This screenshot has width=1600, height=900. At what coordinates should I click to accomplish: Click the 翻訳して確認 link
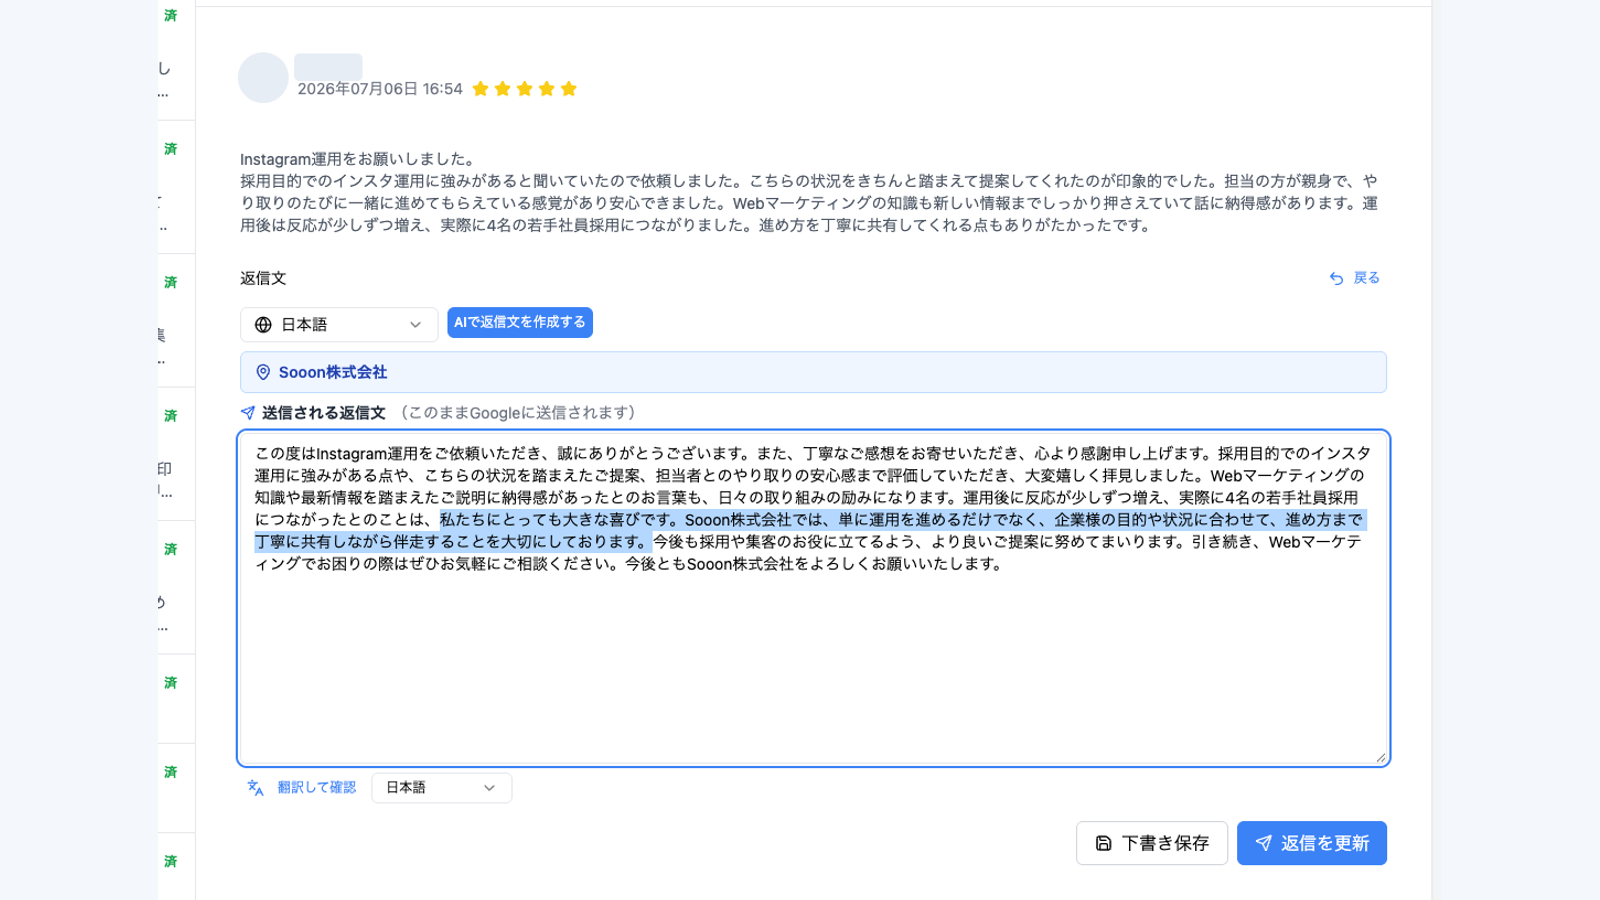tap(316, 788)
